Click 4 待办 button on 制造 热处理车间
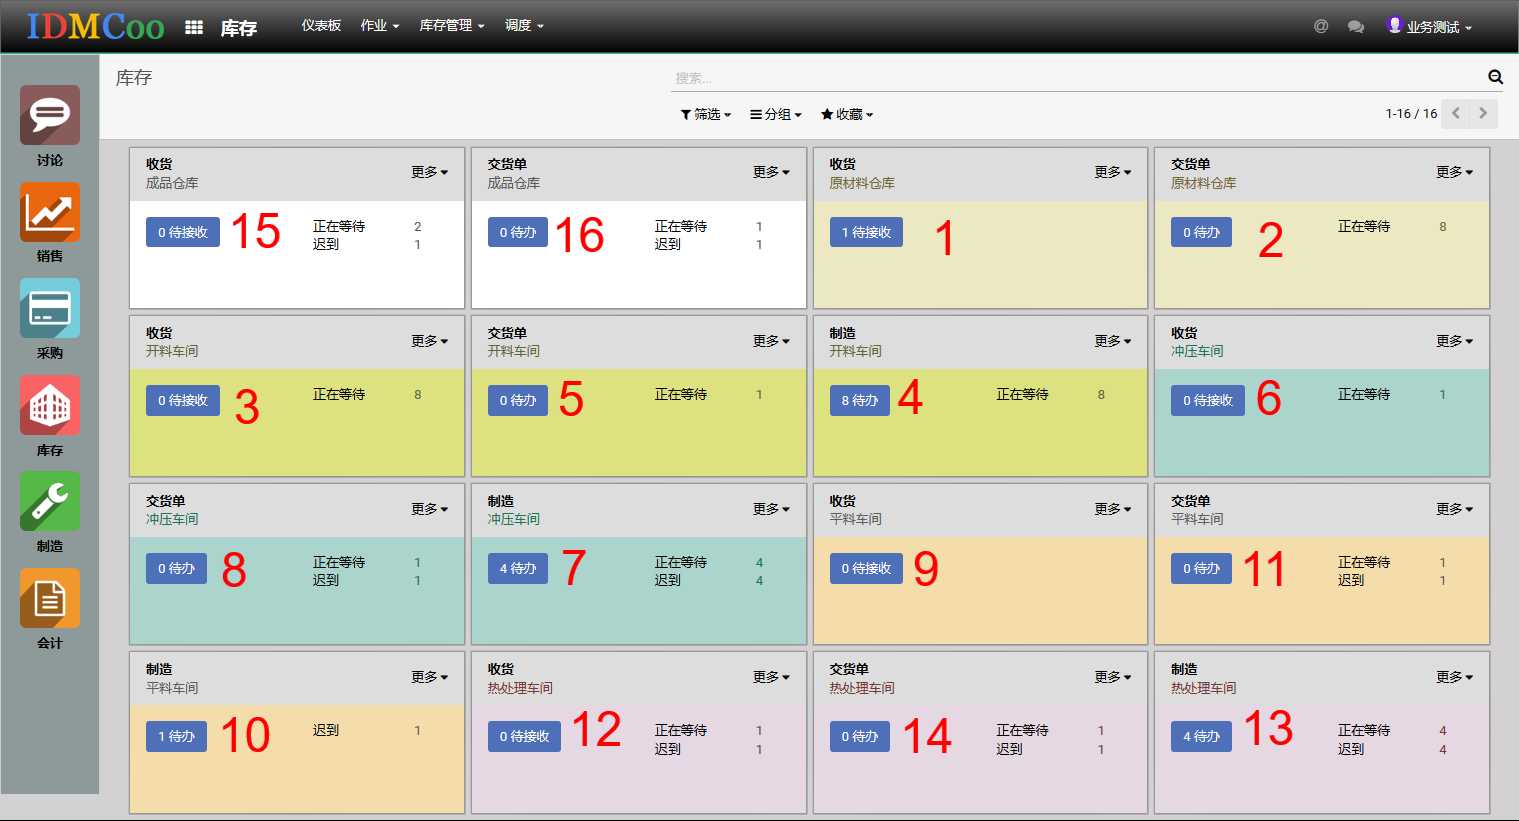This screenshot has height=821, width=1519. point(1201,736)
